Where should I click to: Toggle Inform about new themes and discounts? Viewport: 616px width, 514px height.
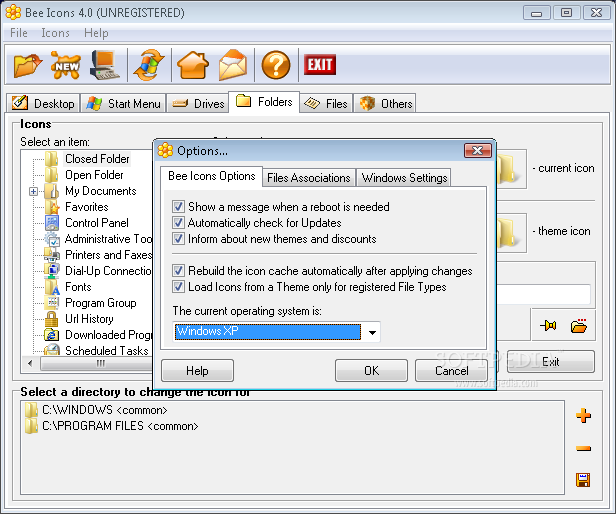pyautogui.click(x=178, y=239)
